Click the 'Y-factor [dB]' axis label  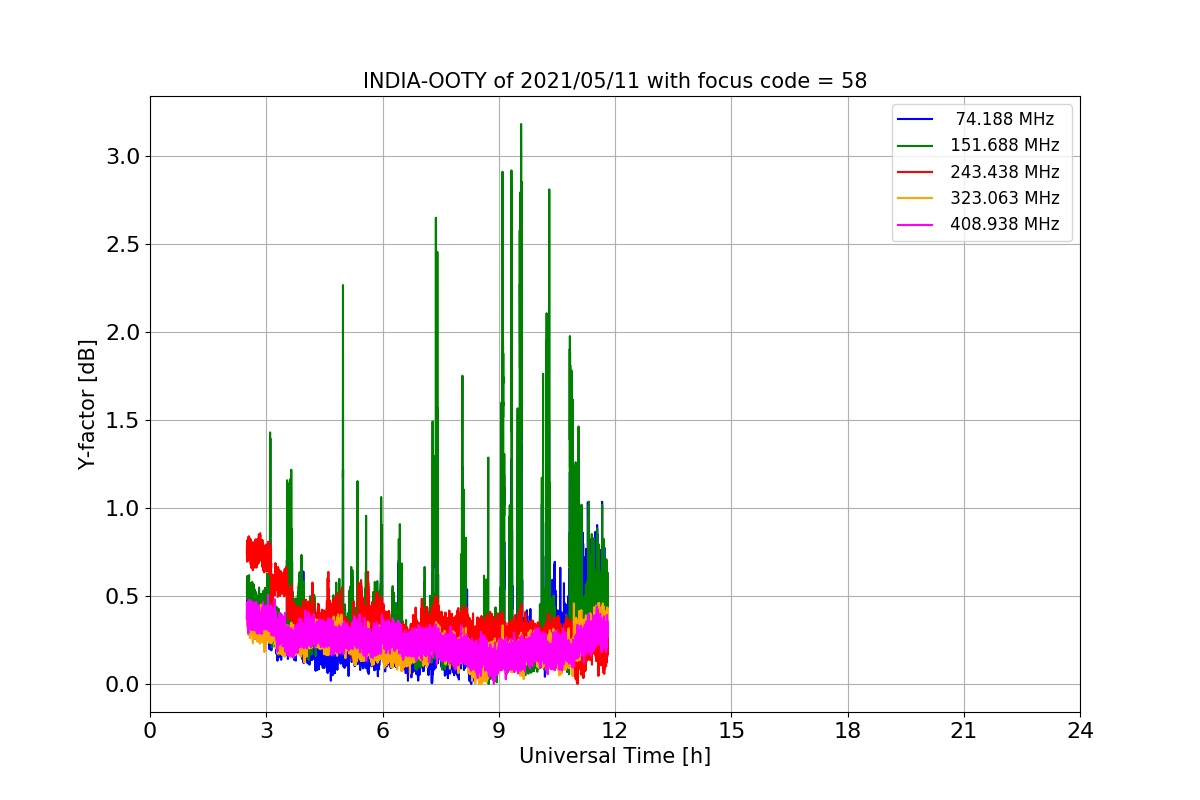tap(88, 405)
